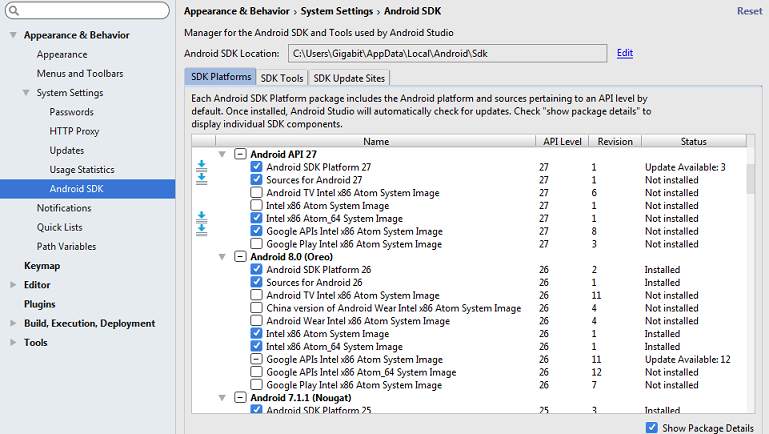Open Plugins settings
This screenshot has height=434, width=769.
click(40, 304)
